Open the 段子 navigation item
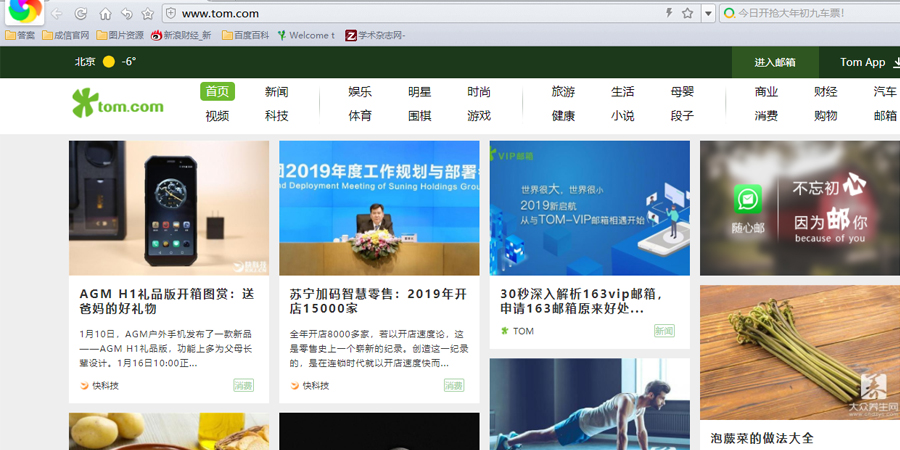This screenshot has width=900, height=450. coord(682,116)
